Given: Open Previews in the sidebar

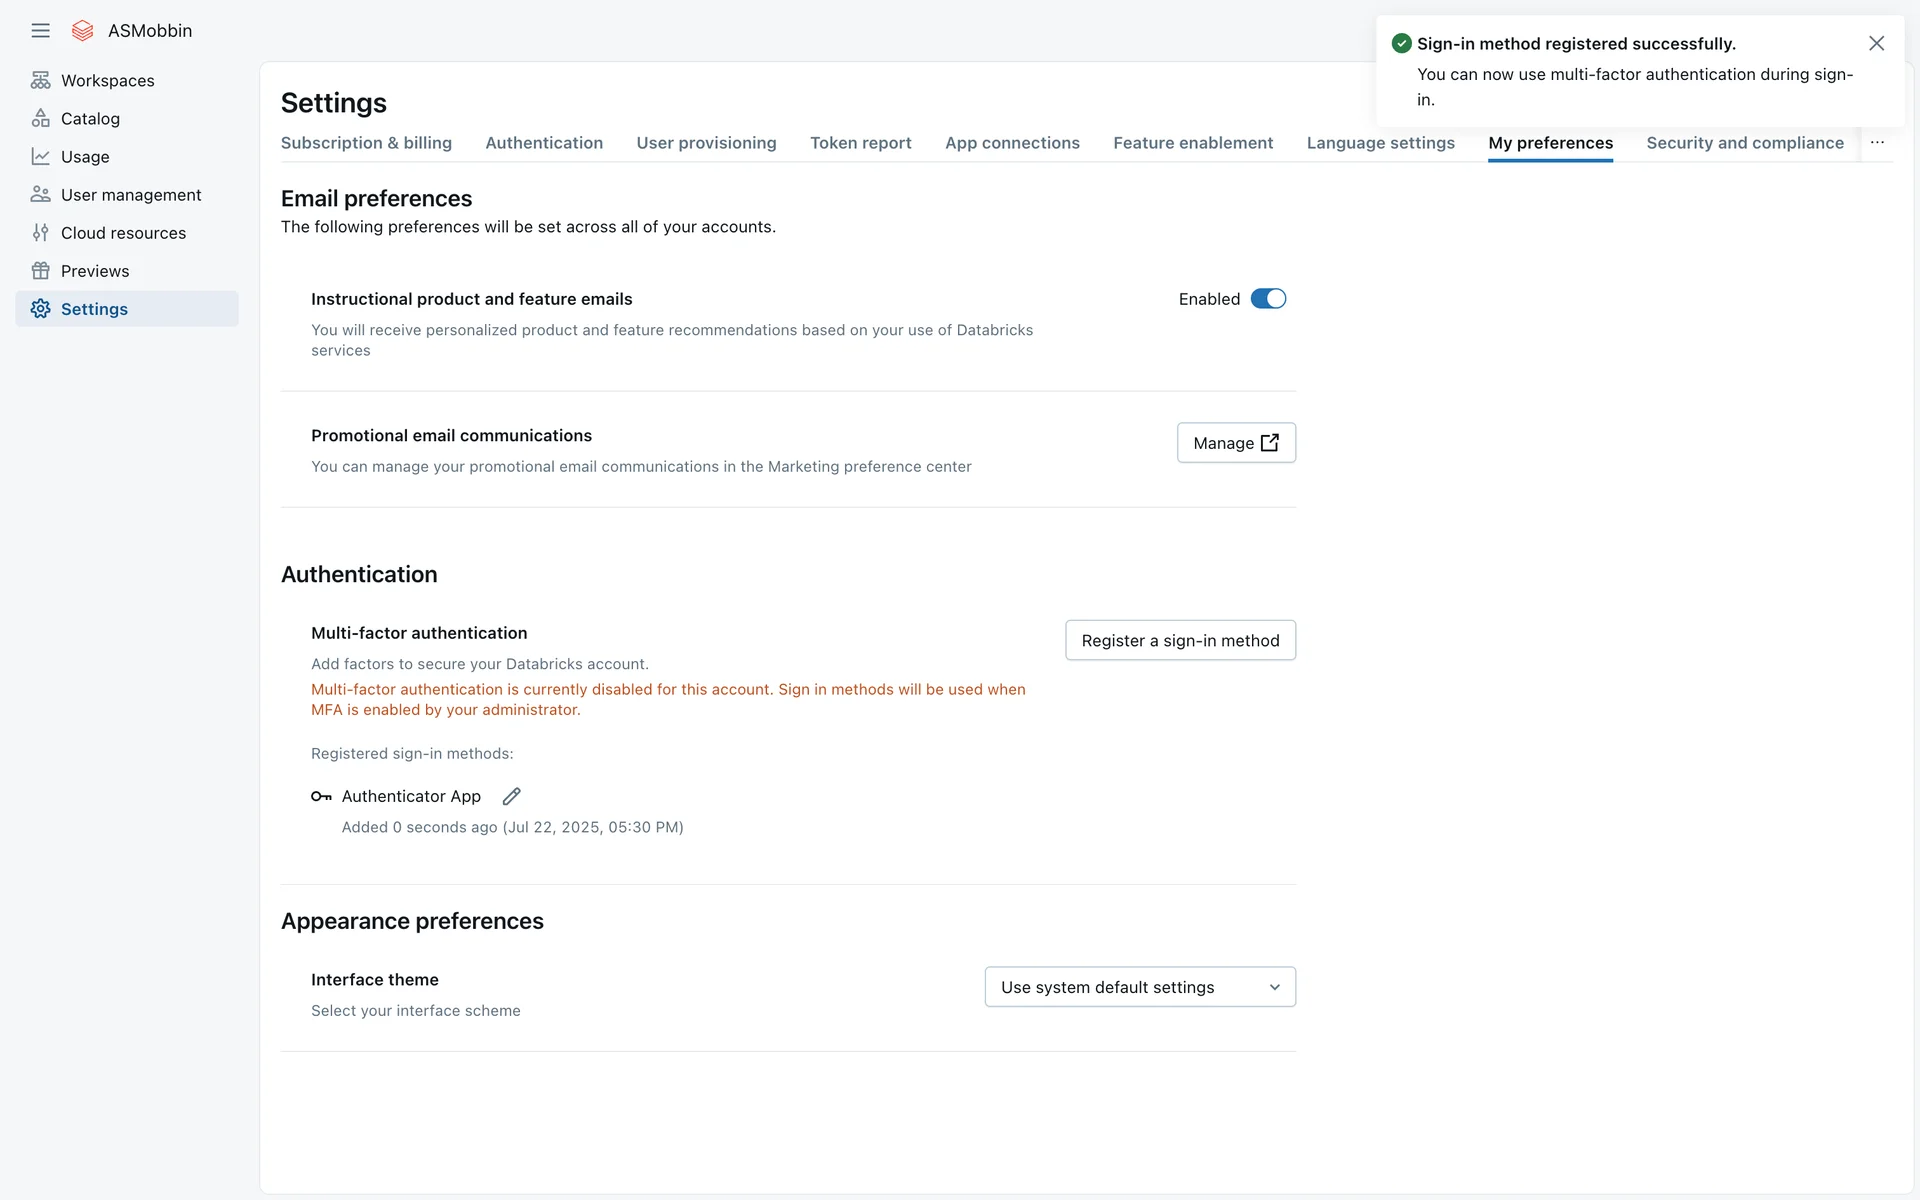Looking at the screenshot, I should (x=95, y=271).
